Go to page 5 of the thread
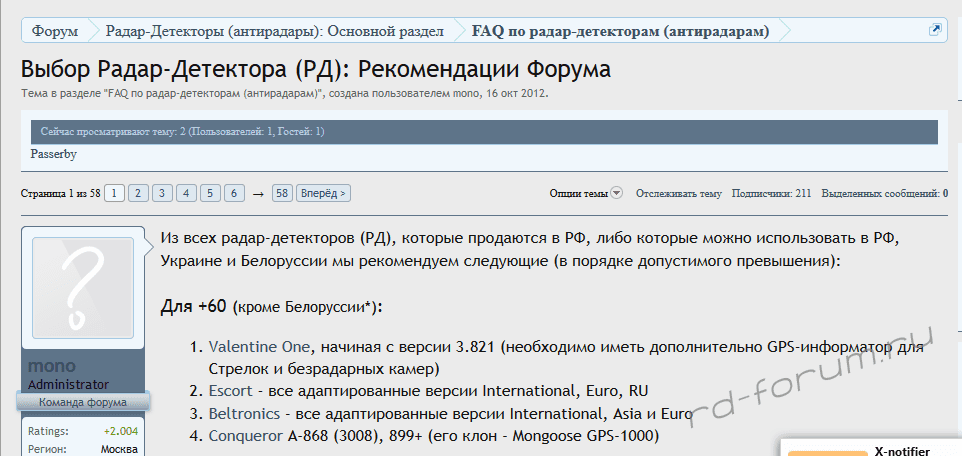This screenshot has height=456, width=962. [210, 193]
